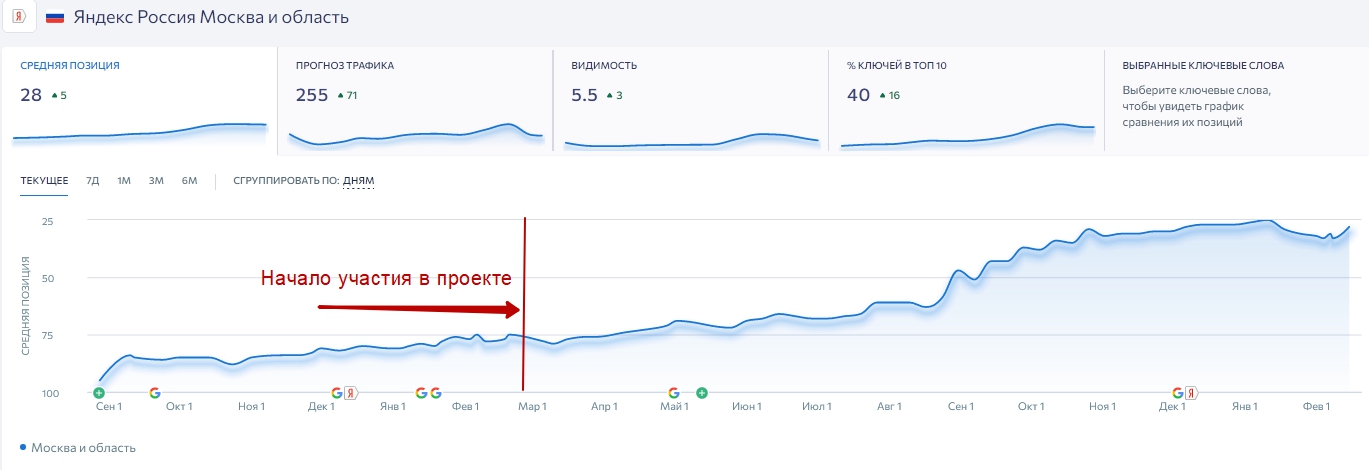
Task: Click the traffic forecast value 255
Action: 312,95
